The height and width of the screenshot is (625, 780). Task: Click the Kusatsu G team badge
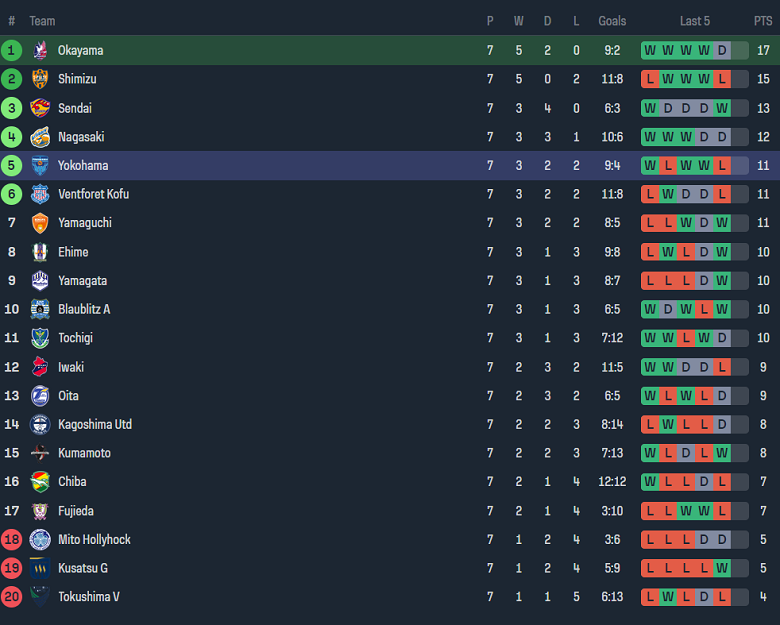coord(40,568)
